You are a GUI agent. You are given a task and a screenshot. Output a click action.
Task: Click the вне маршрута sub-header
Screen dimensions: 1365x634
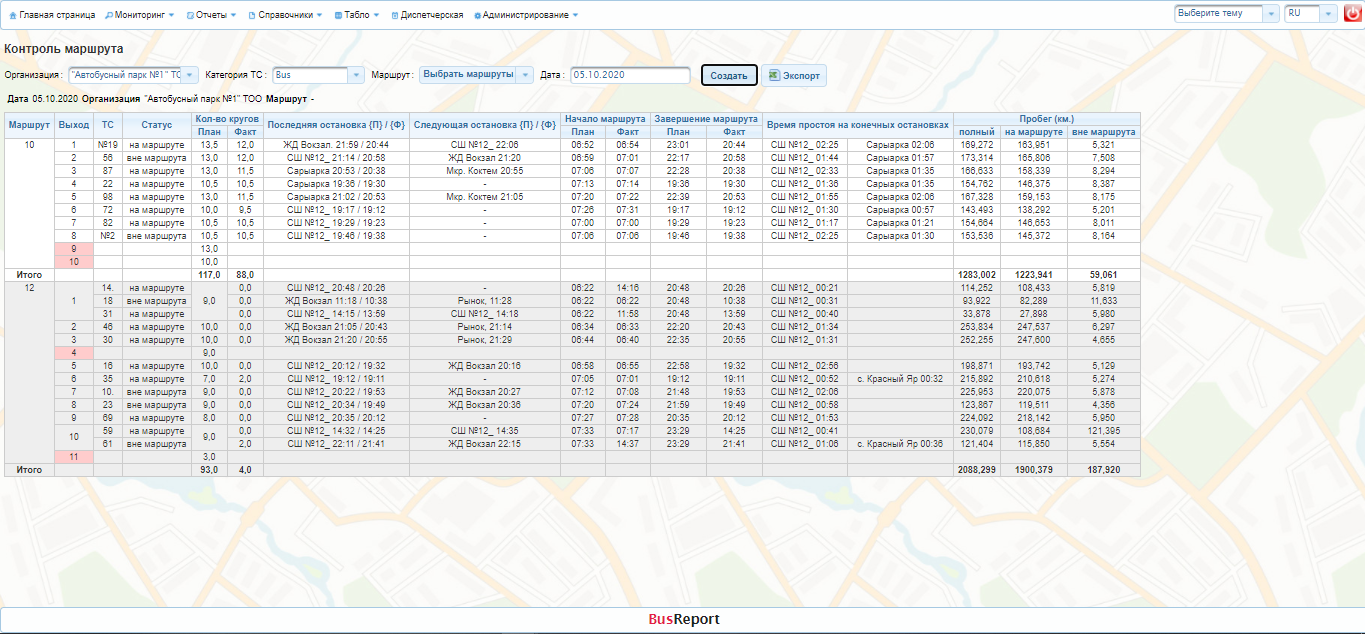tap(1103, 132)
